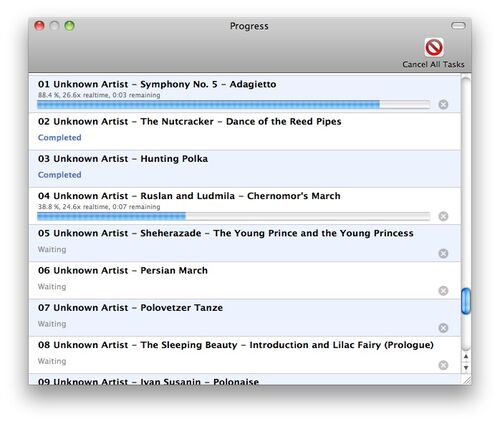Select row 05 Sheherazade title
The width and height of the screenshot is (500, 424).
coord(226,233)
